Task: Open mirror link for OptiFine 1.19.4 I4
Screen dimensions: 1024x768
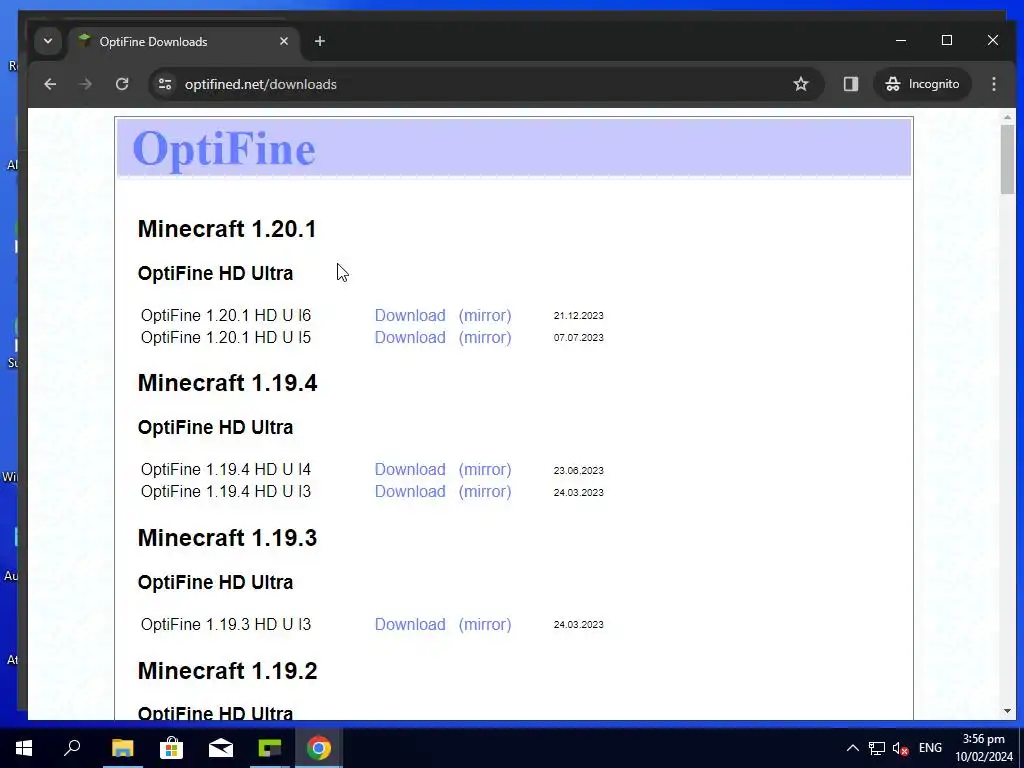Action: (x=485, y=470)
